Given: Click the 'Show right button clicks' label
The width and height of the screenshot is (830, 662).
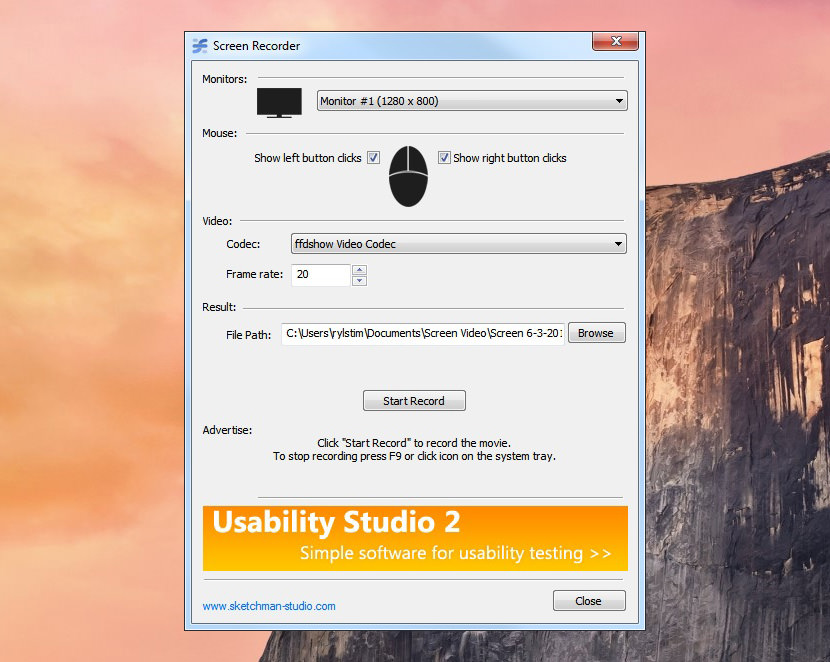Looking at the screenshot, I should tap(510, 158).
